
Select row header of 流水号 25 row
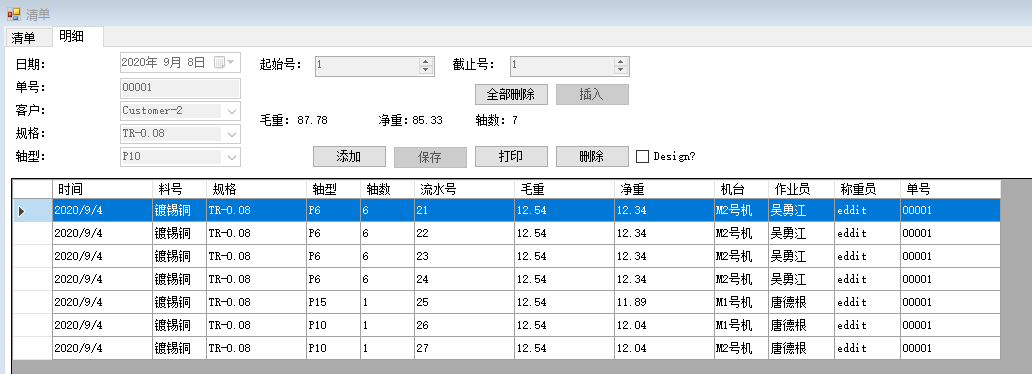32,302
